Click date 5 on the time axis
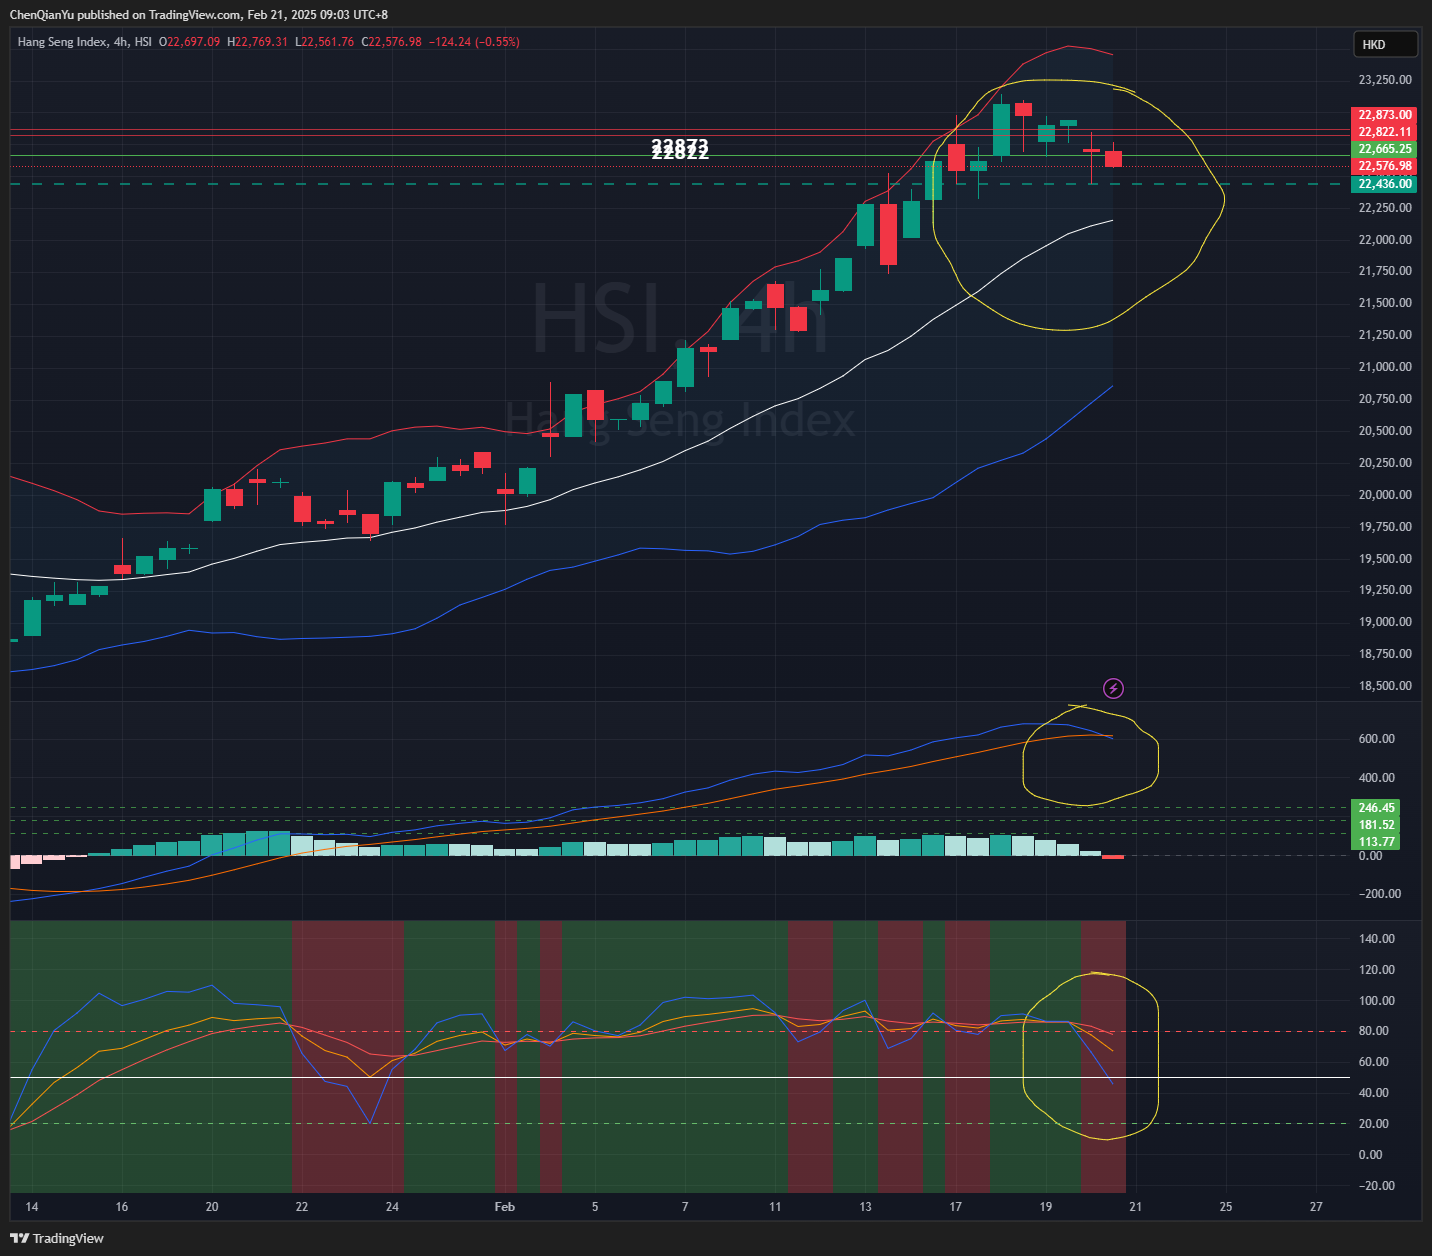 tap(595, 1207)
